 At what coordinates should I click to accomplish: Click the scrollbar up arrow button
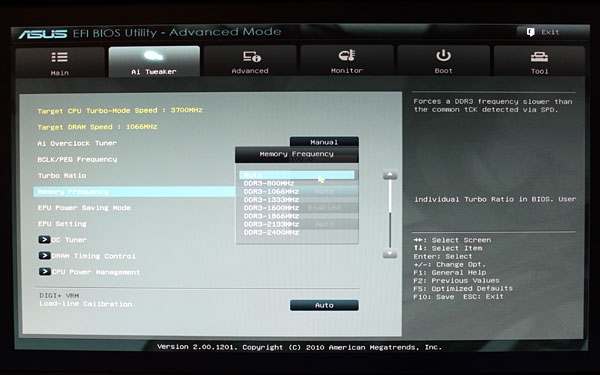[x=390, y=175]
